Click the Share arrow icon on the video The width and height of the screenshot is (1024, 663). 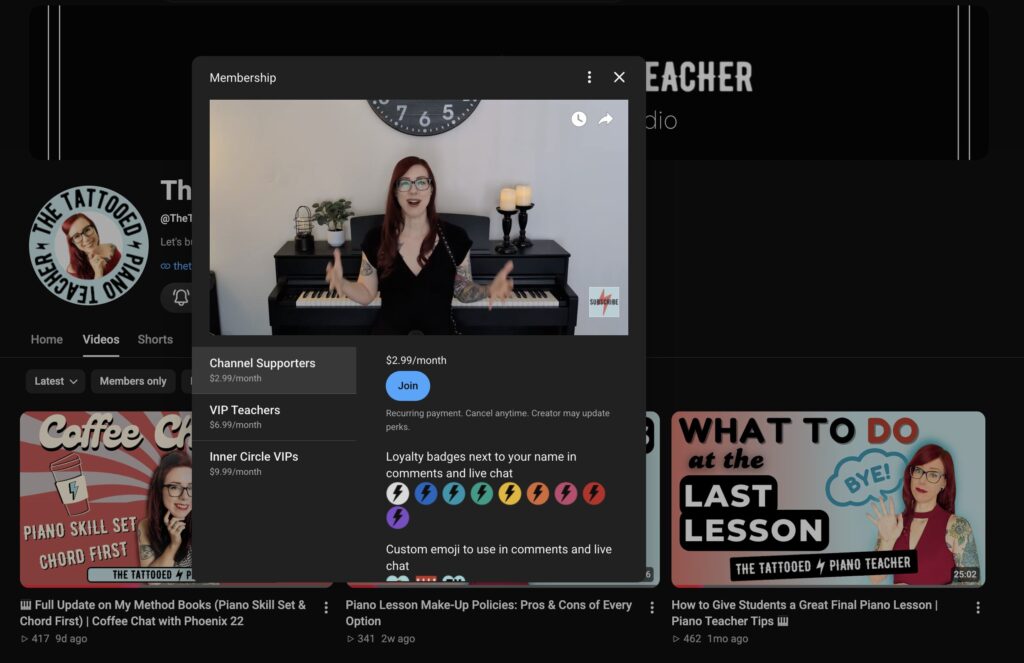(606, 119)
